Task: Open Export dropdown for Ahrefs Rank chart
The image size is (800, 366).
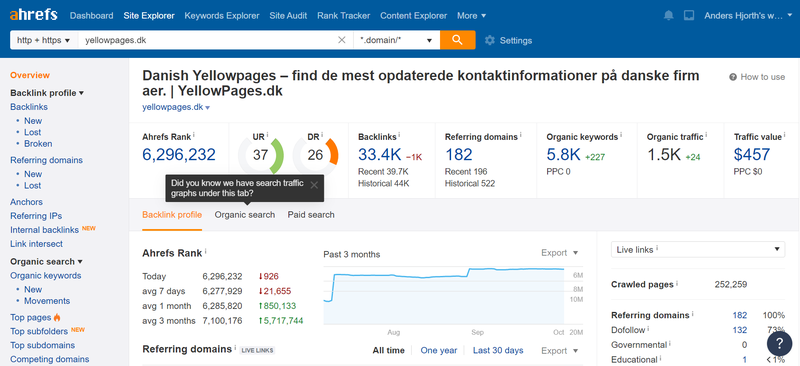Action: [x=560, y=253]
